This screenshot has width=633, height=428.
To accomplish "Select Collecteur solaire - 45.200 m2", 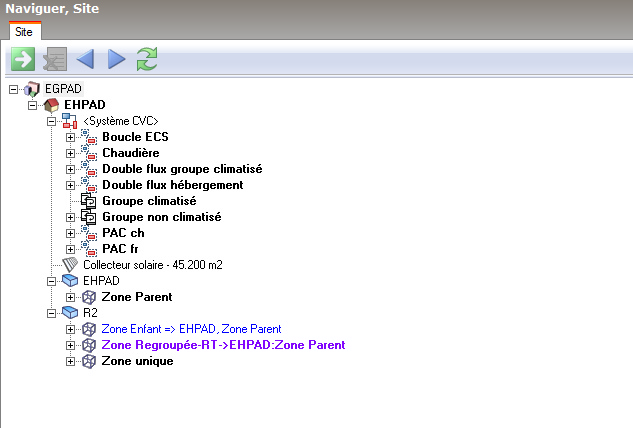I will [x=152, y=265].
